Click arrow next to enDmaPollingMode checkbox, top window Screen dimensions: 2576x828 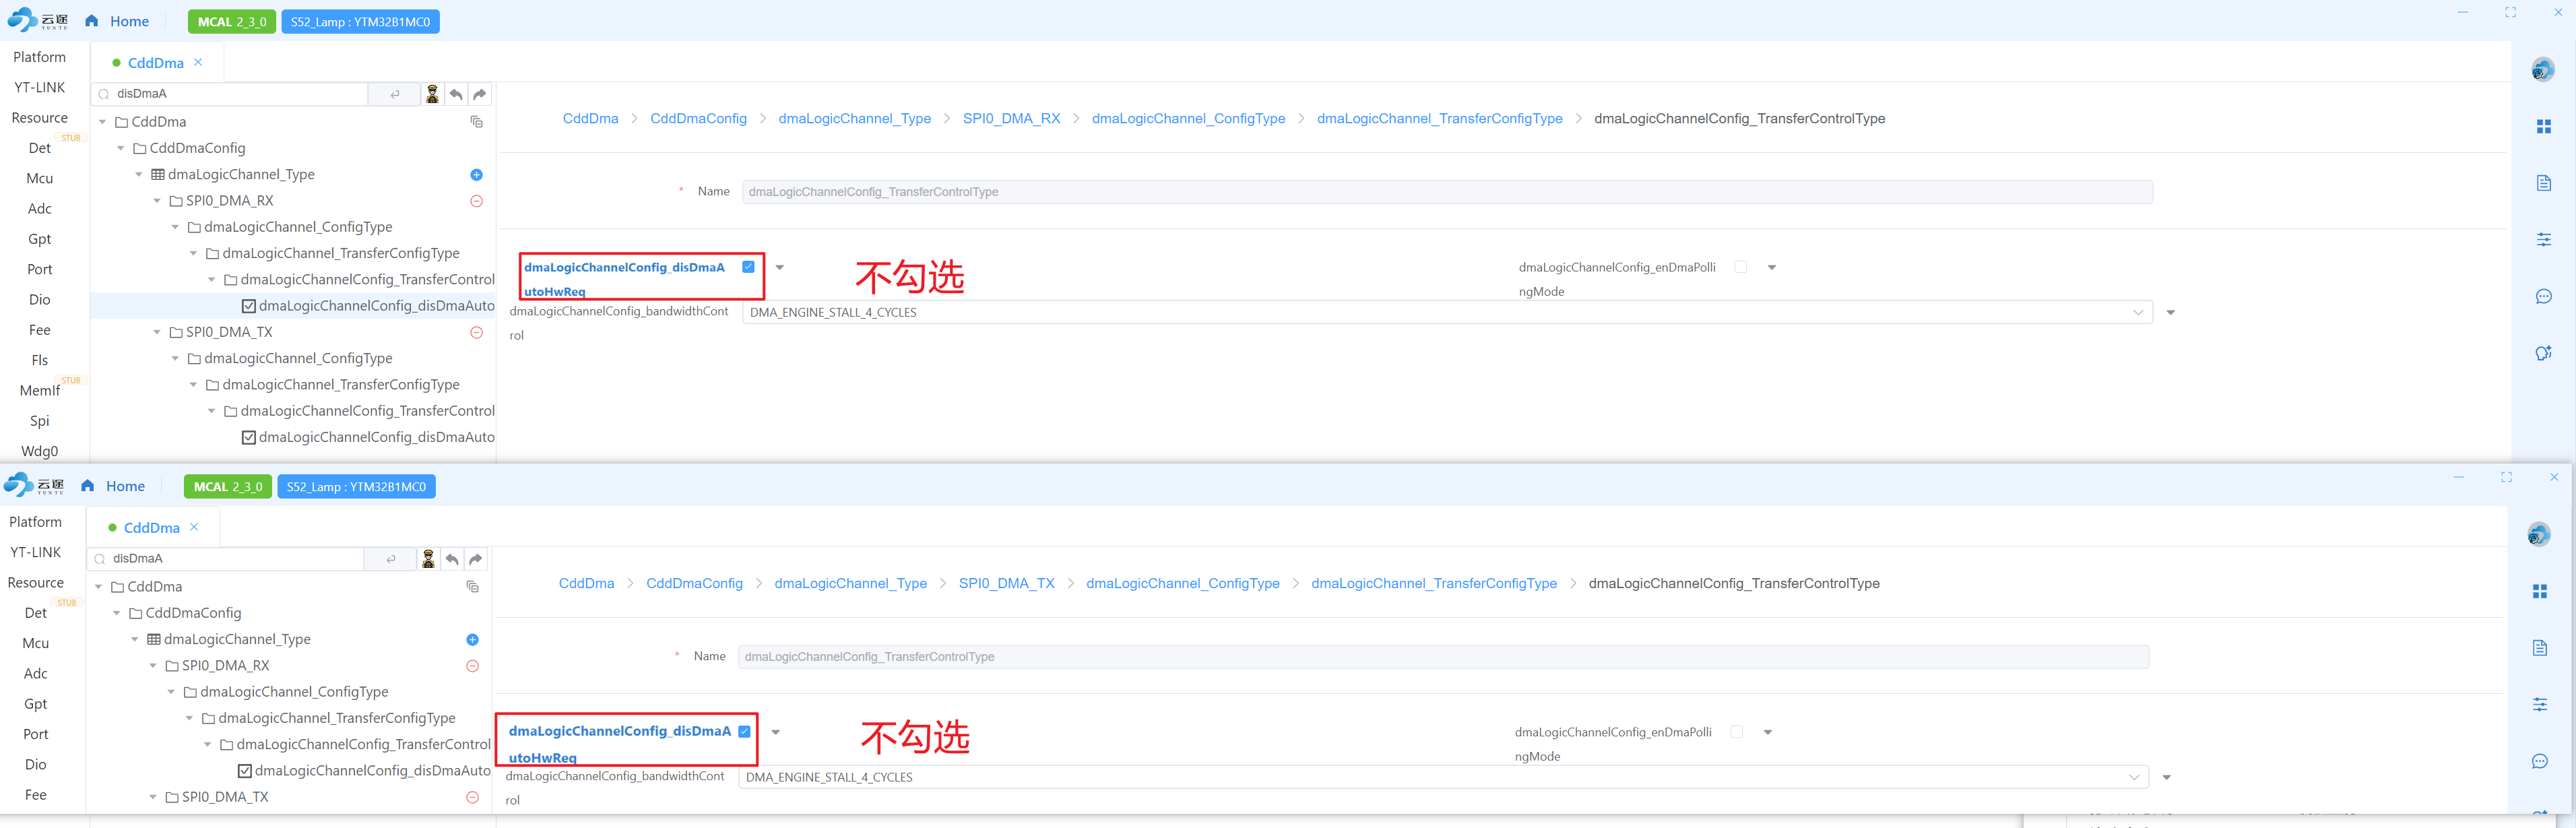pos(1772,268)
